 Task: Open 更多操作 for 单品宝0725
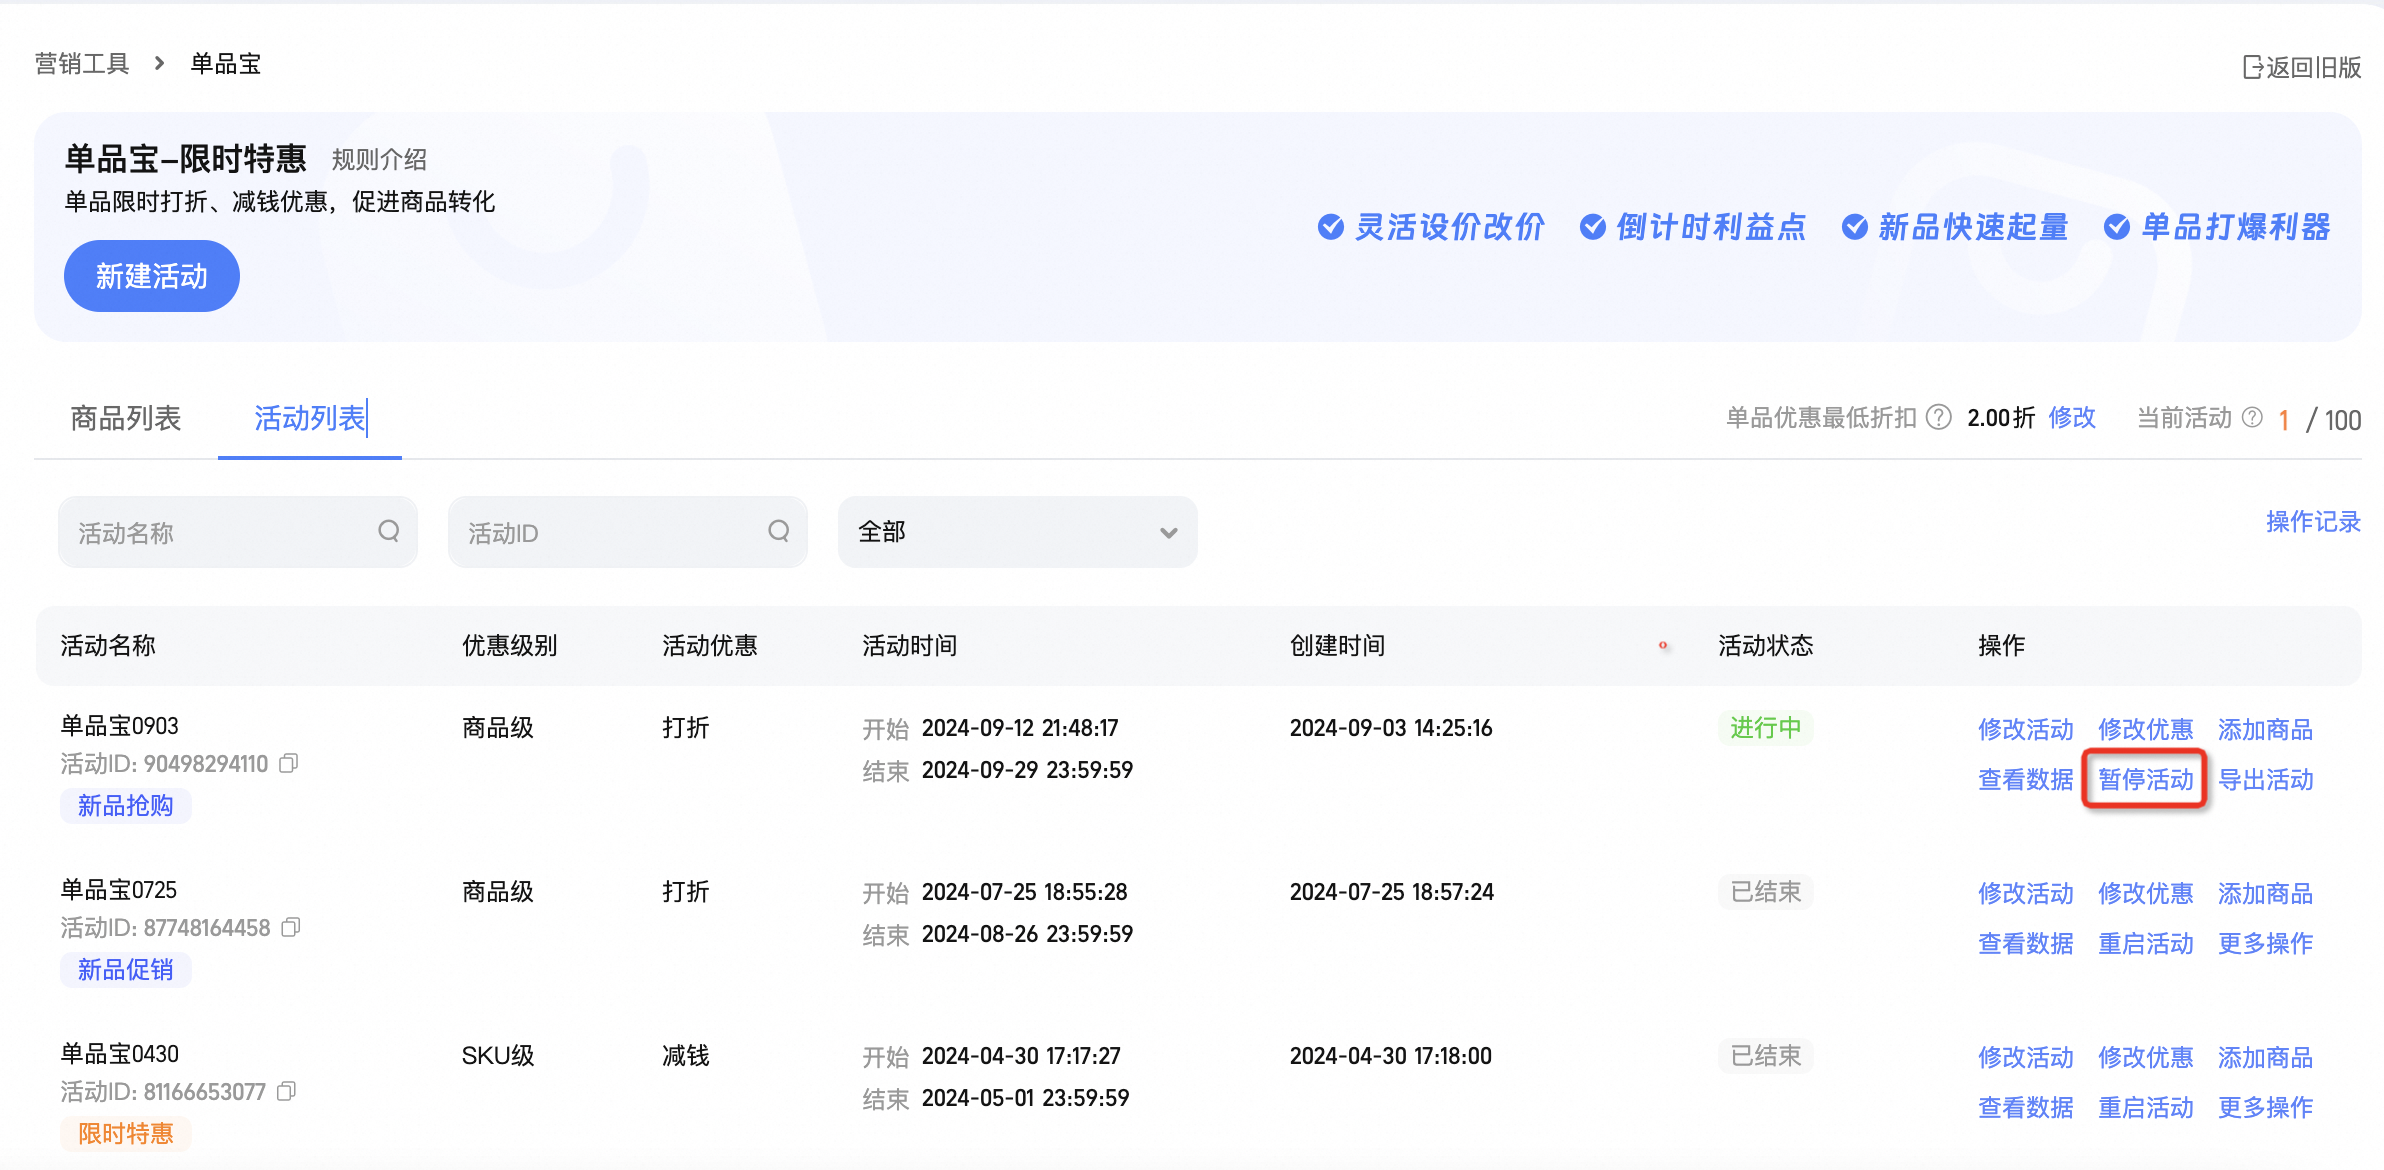(2266, 943)
